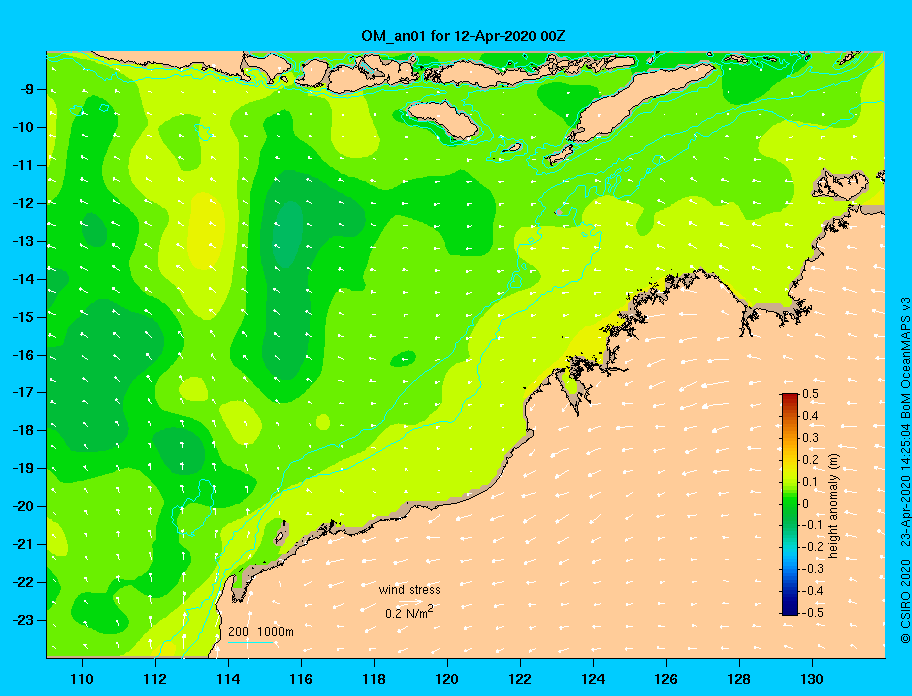Click the wind stress reference arrow

click(411, 601)
